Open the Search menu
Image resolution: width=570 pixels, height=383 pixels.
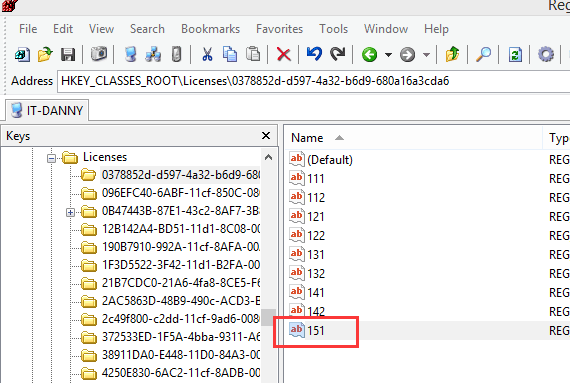(147, 29)
